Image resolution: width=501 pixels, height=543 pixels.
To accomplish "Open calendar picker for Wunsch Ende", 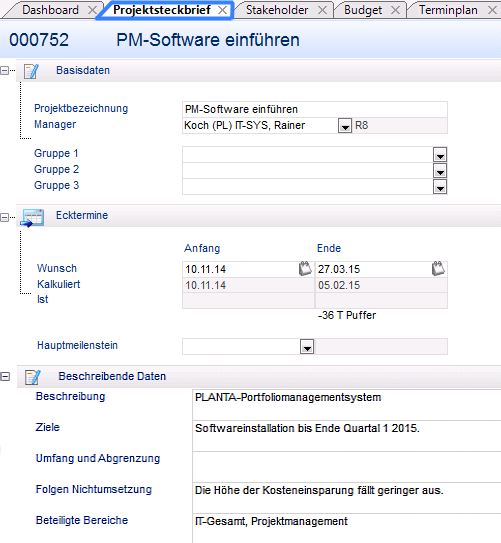I will click(x=438, y=269).
